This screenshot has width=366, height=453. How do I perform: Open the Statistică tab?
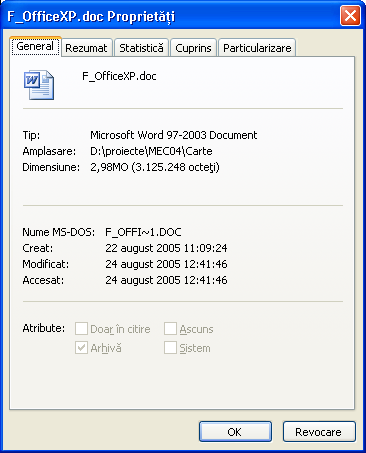tap(141, 48)
